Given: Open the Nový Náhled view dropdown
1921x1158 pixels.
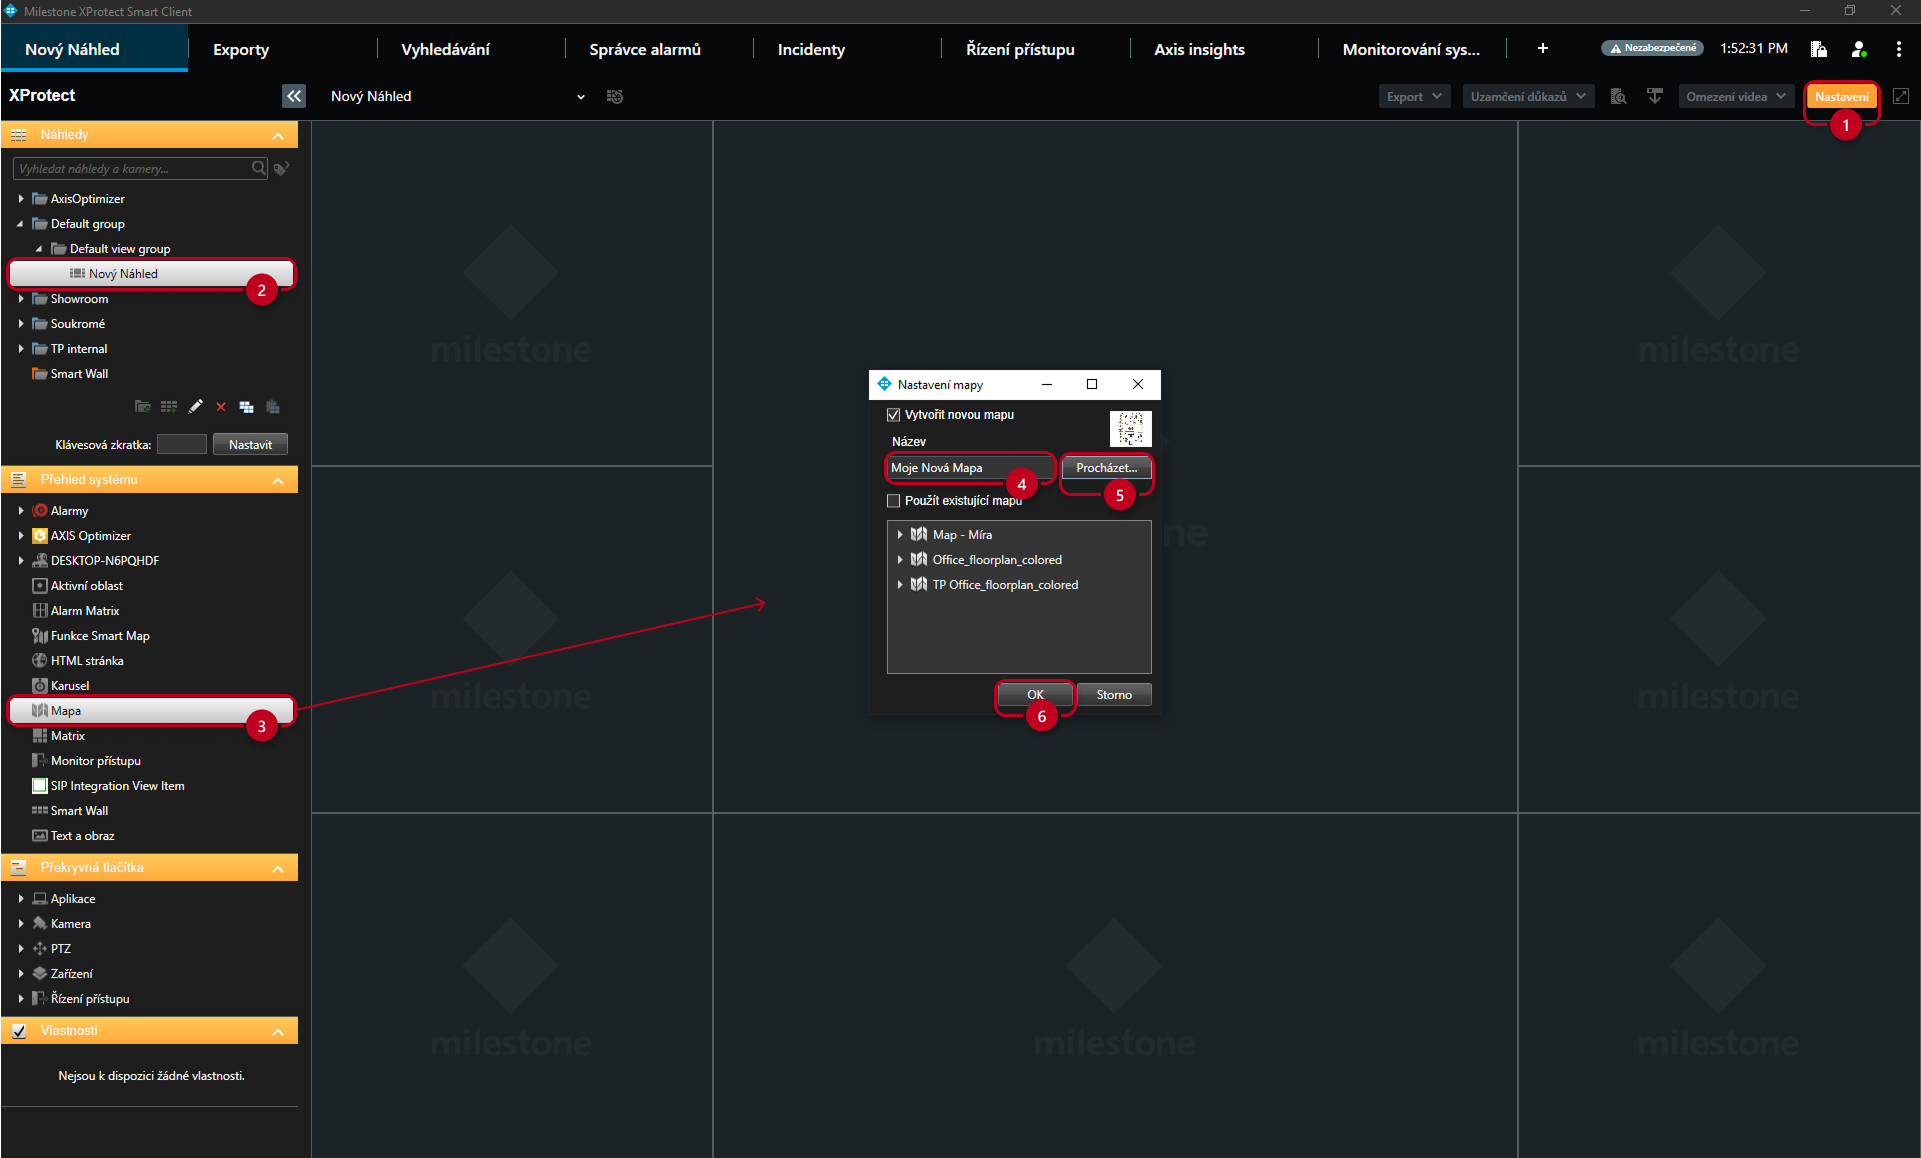Looking at the screenshot, I should pyautogui.click(x=580, y=97).
